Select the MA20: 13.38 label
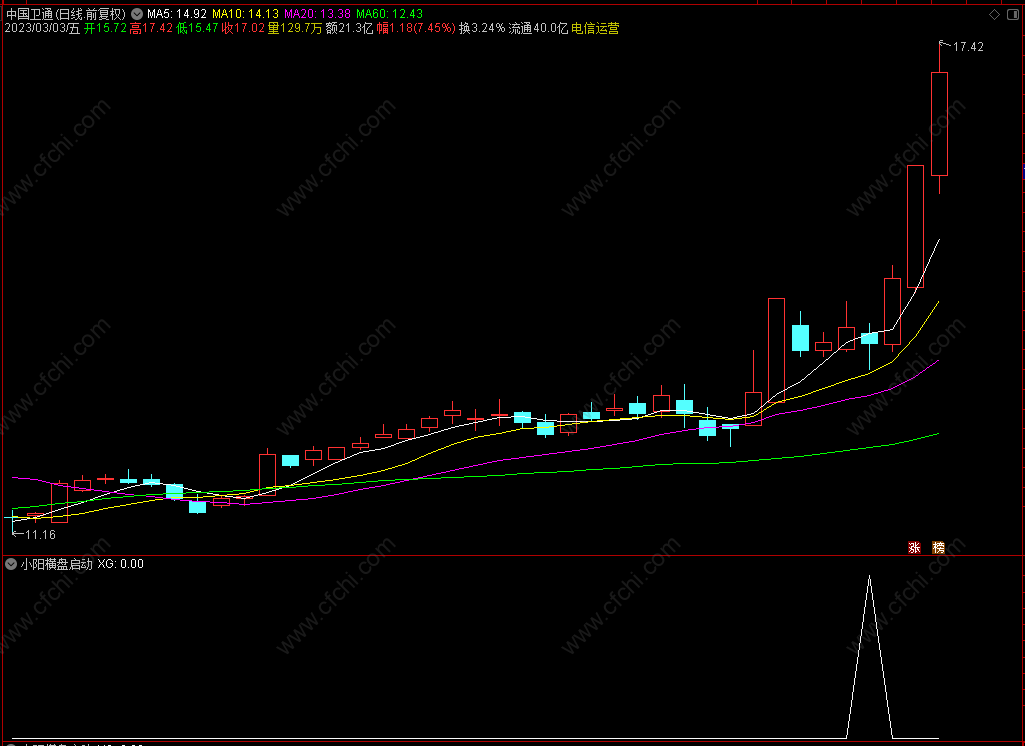Image resolution: width=1025 pixels, height=746 pixels. click(x=317, y=14)
